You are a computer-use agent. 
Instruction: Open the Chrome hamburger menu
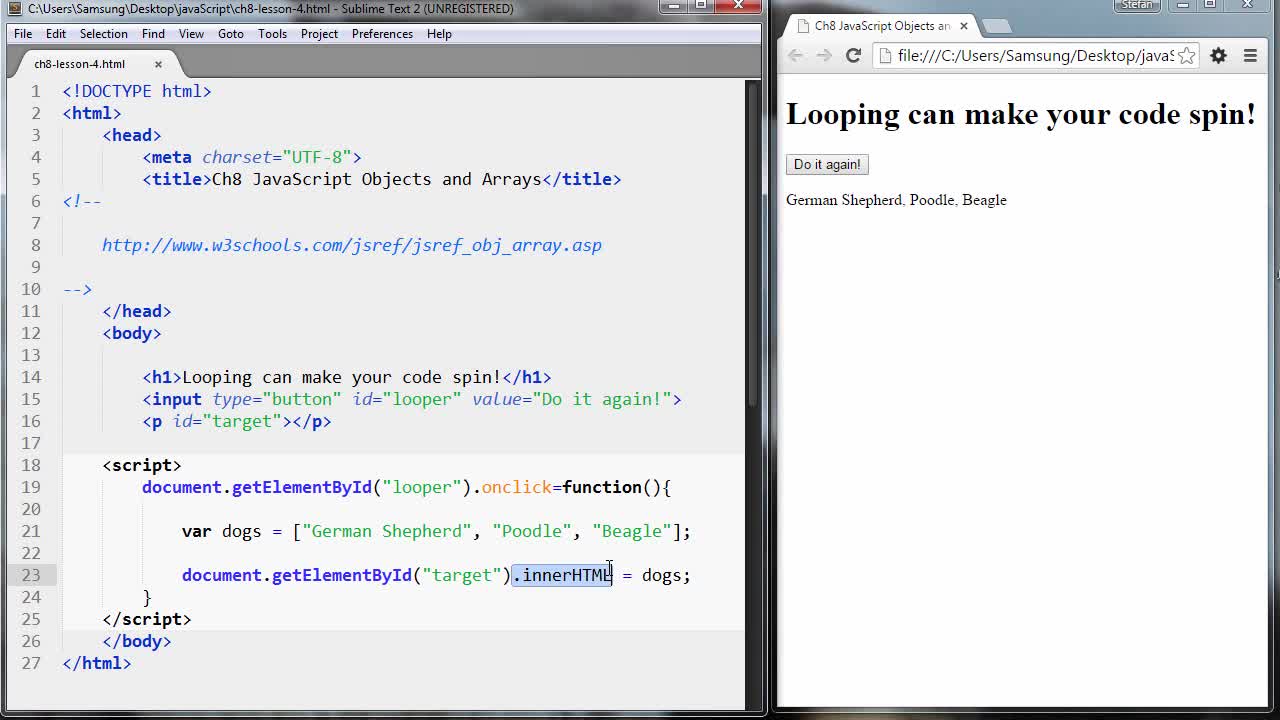click(x=1250, y=56)
